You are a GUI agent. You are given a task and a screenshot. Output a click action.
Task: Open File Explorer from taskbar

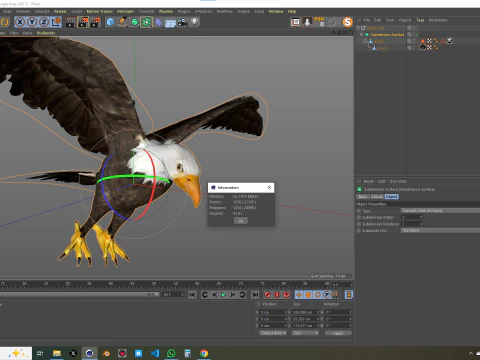[57, 353]
